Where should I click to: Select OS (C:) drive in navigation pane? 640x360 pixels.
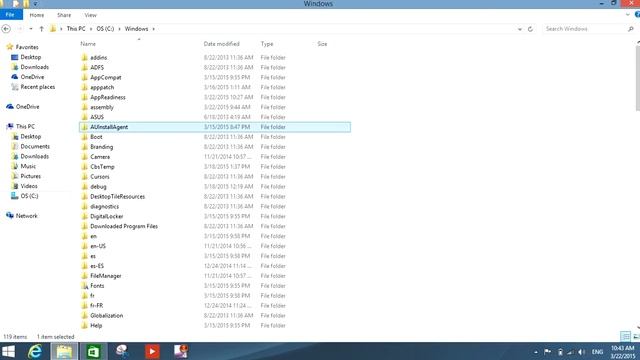click(x=29, y=196)
